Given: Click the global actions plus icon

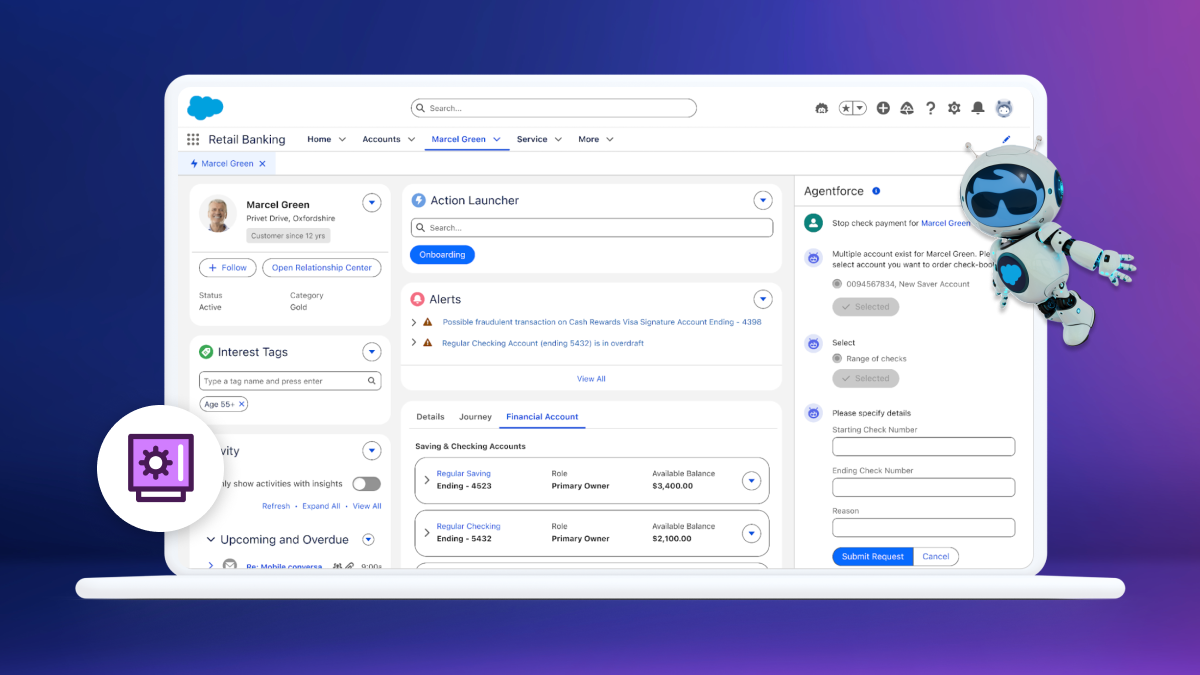Looking at the screenshot, I should click(x=883, y=107).
